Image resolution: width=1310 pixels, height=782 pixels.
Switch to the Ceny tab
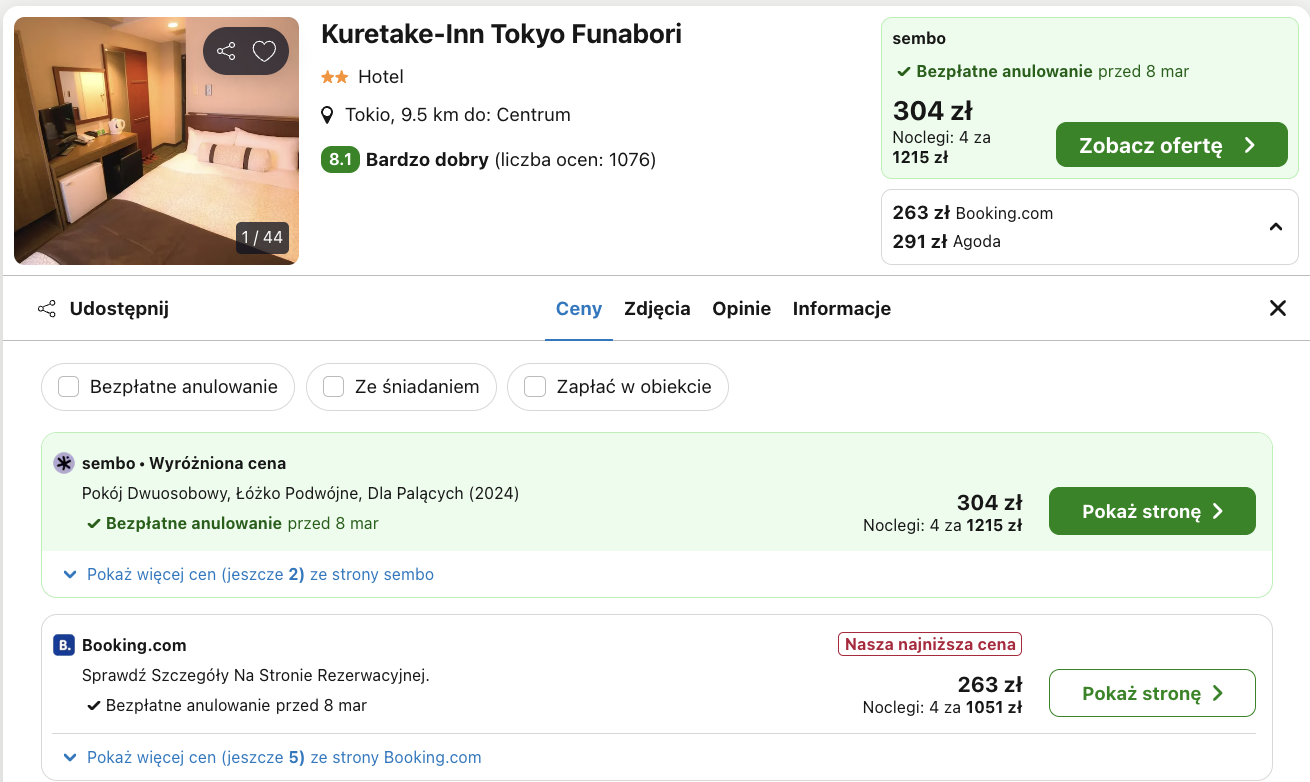pos(579,309)
